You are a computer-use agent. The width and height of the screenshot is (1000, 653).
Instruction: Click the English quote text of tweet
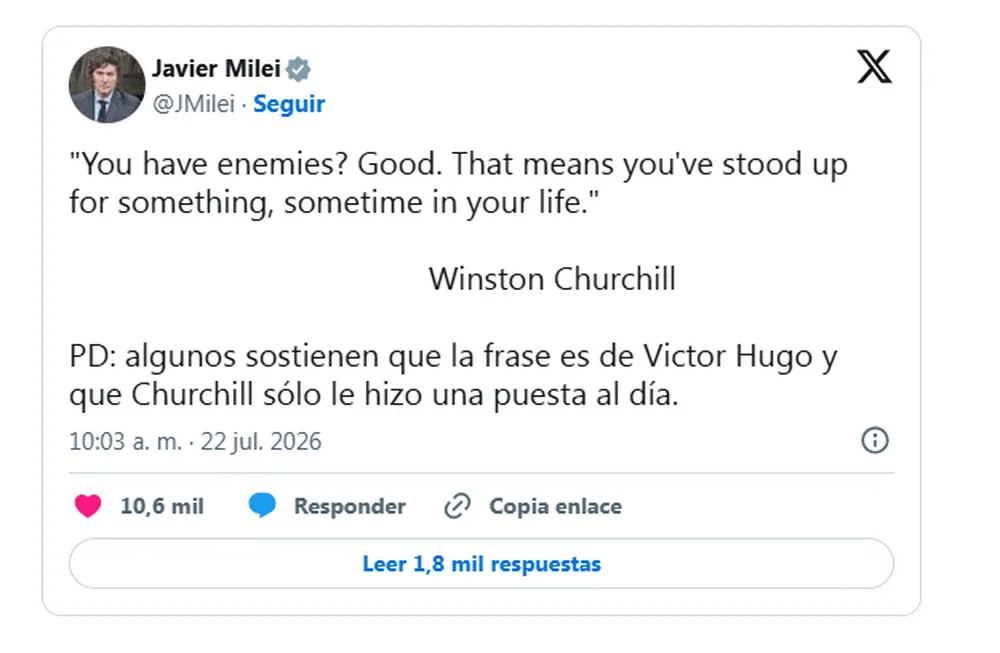coord(458,183)
